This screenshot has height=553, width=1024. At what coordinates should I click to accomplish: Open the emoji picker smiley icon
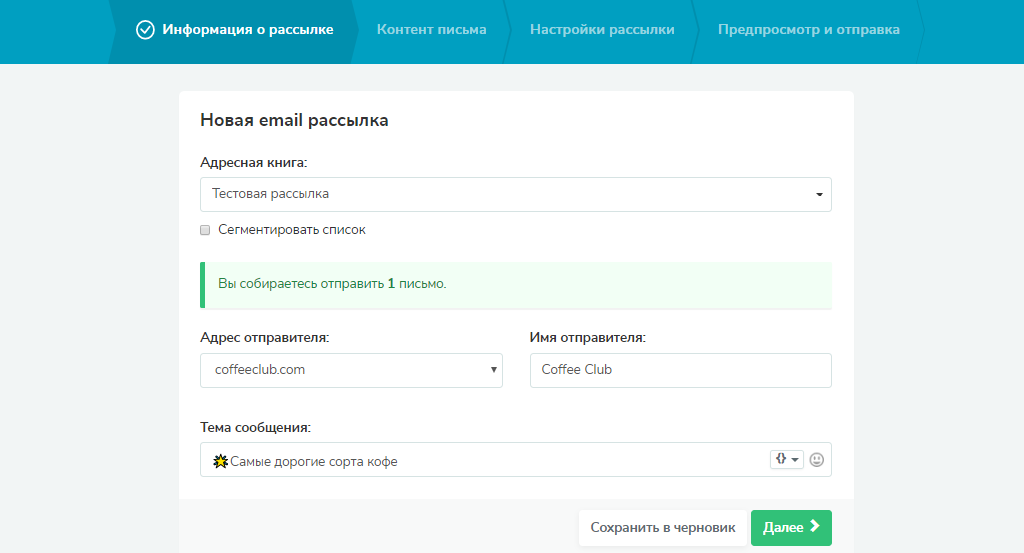click(x=816, y=460)
